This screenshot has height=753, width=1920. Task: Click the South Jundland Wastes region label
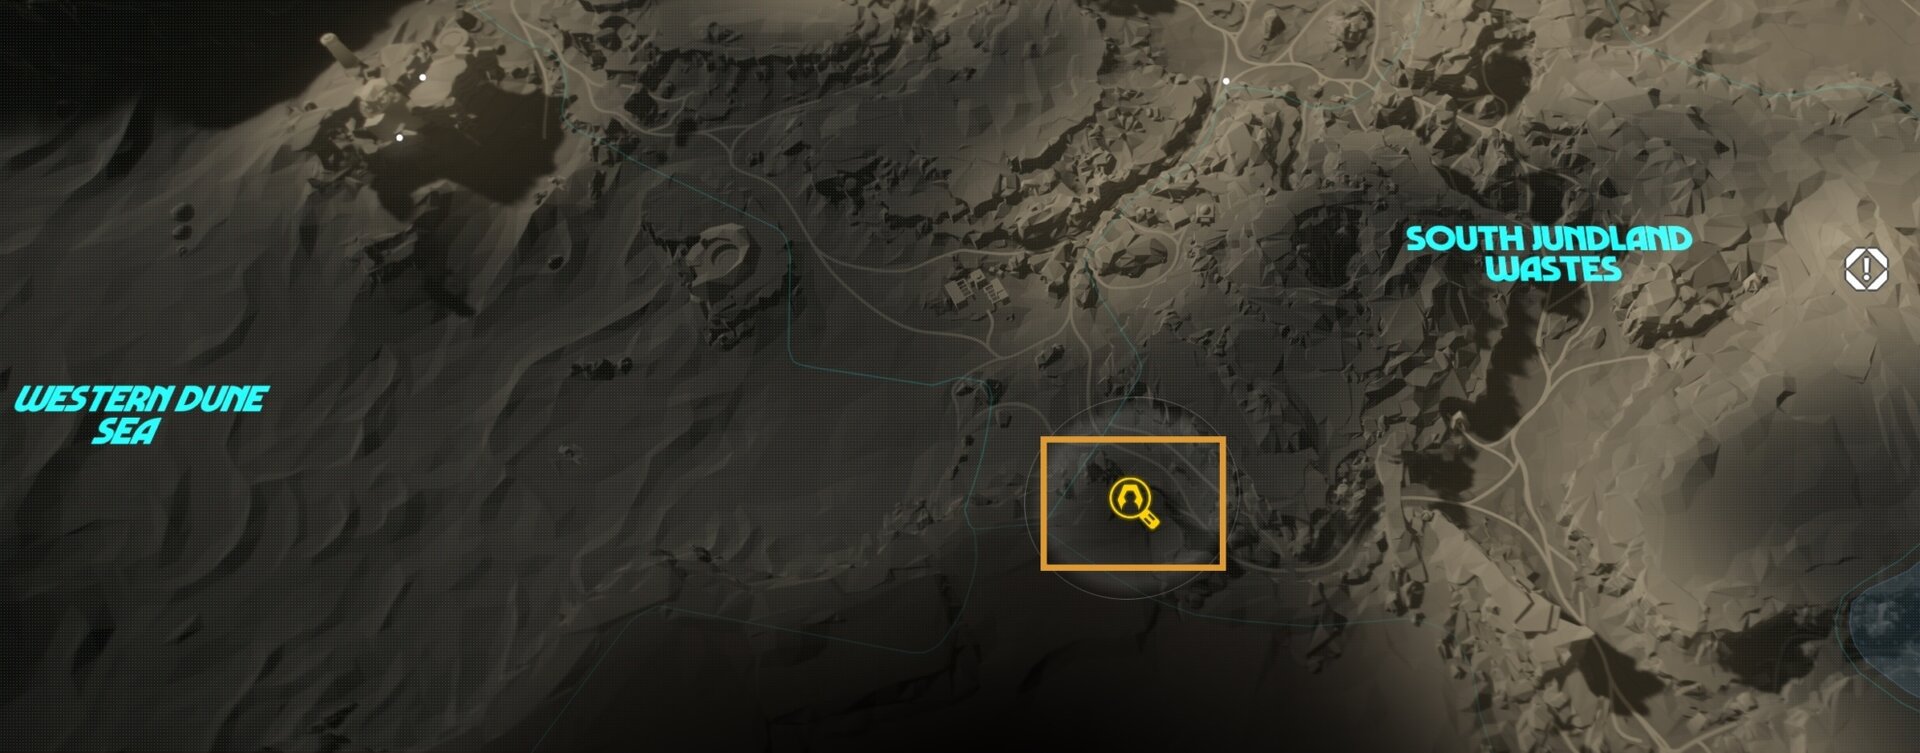click(1550, 253)
